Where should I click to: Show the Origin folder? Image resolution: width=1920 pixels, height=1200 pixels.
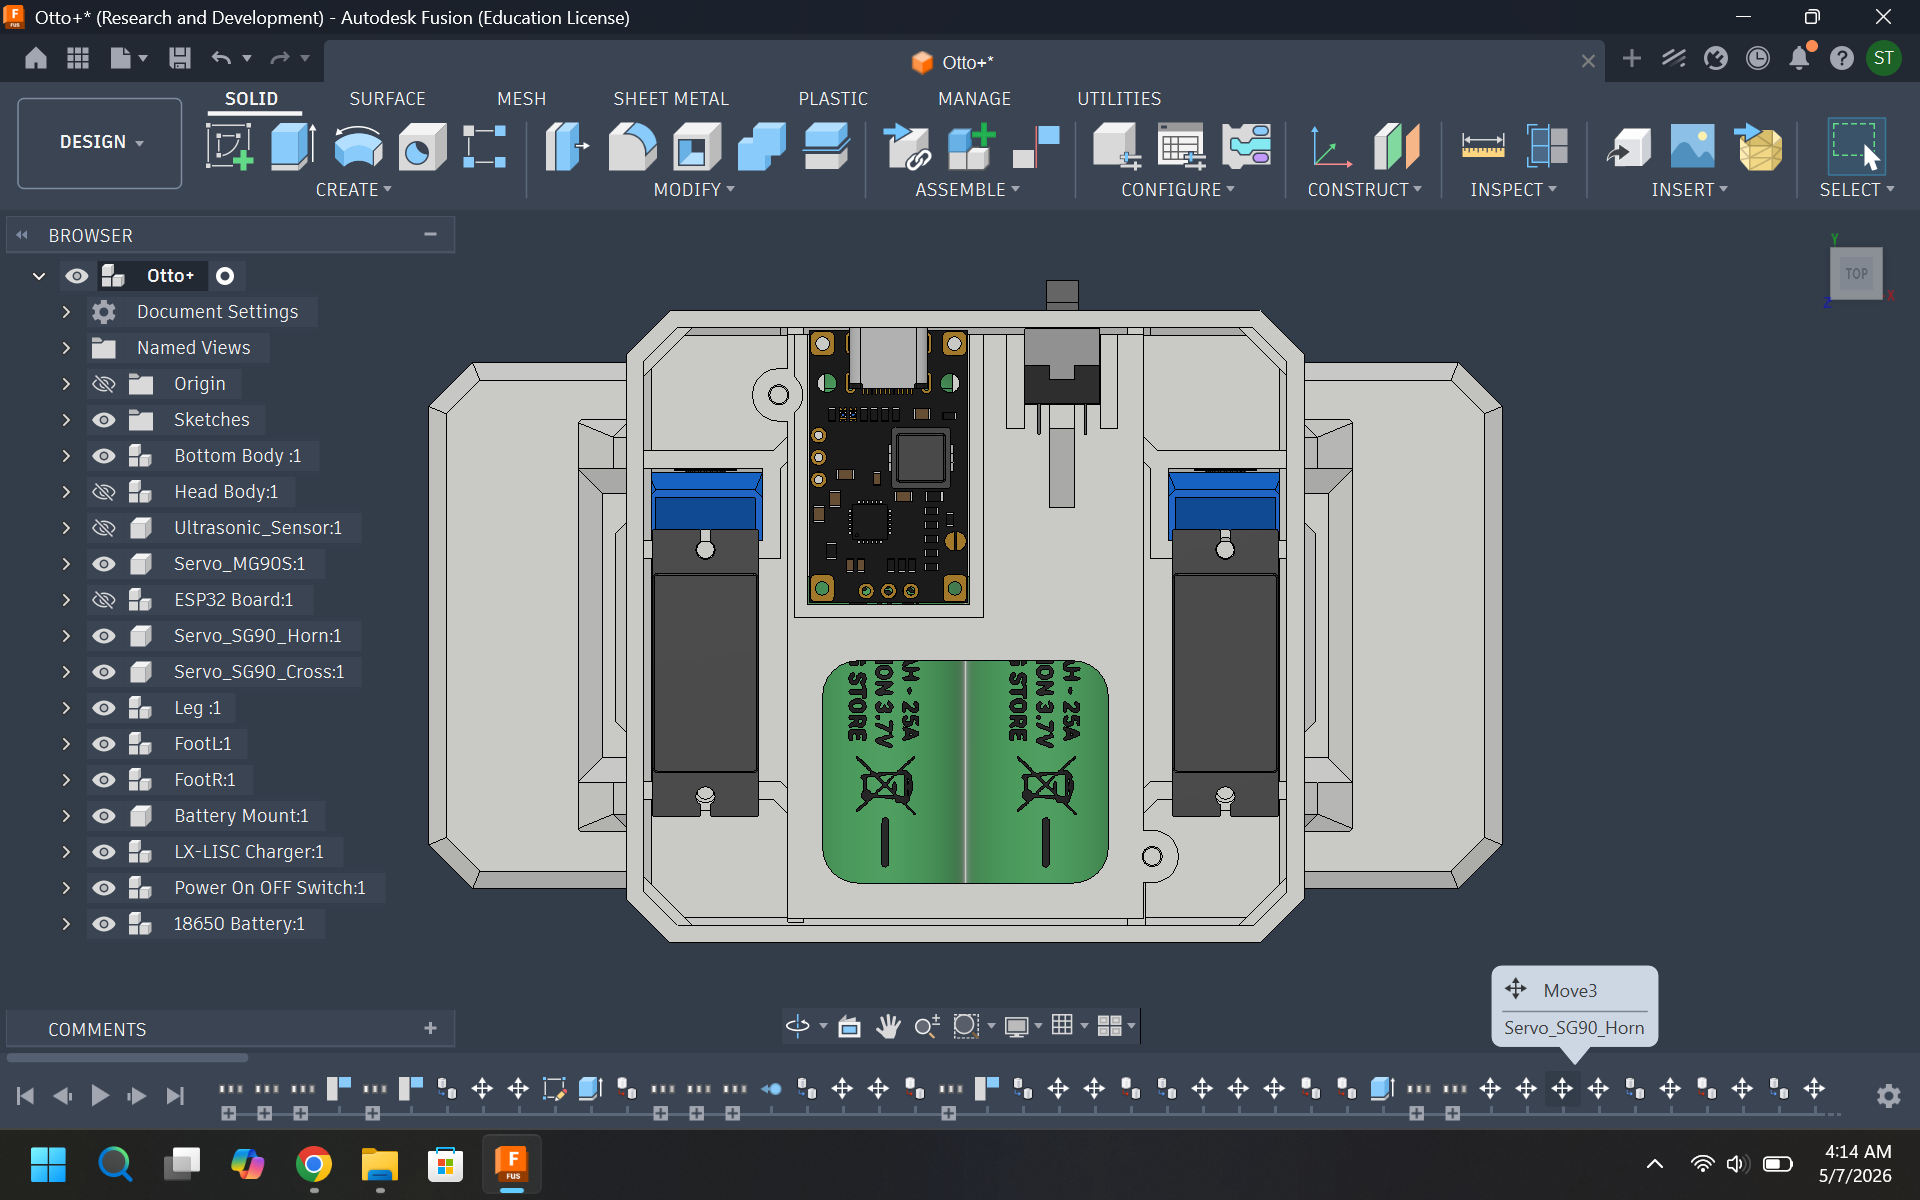point(104,384)
